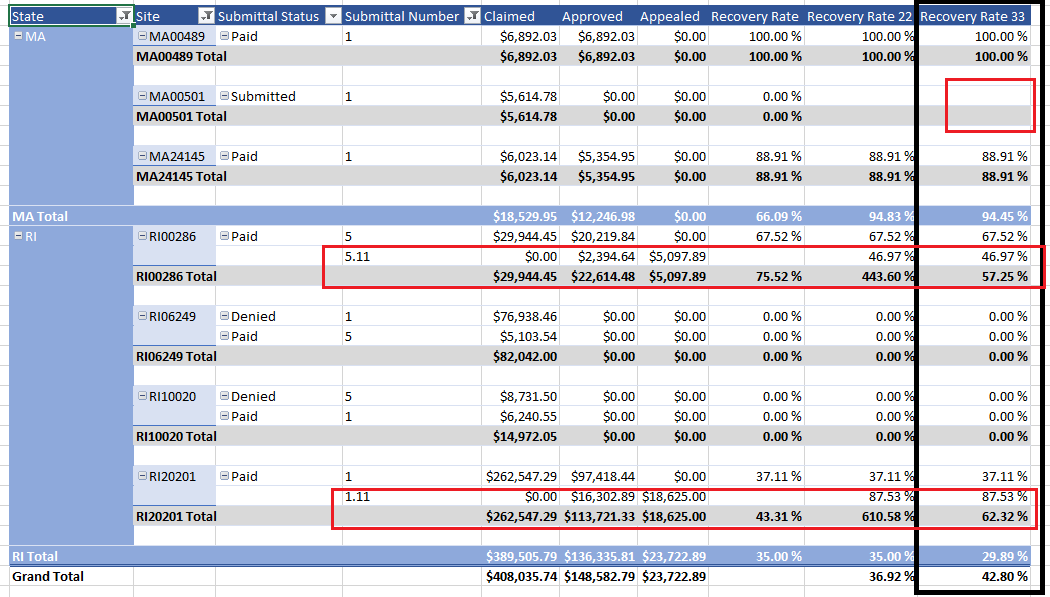Select the $148,582.79 grand total approved cell
This screenshot has height=597, width=1050.
coord(599,576)
